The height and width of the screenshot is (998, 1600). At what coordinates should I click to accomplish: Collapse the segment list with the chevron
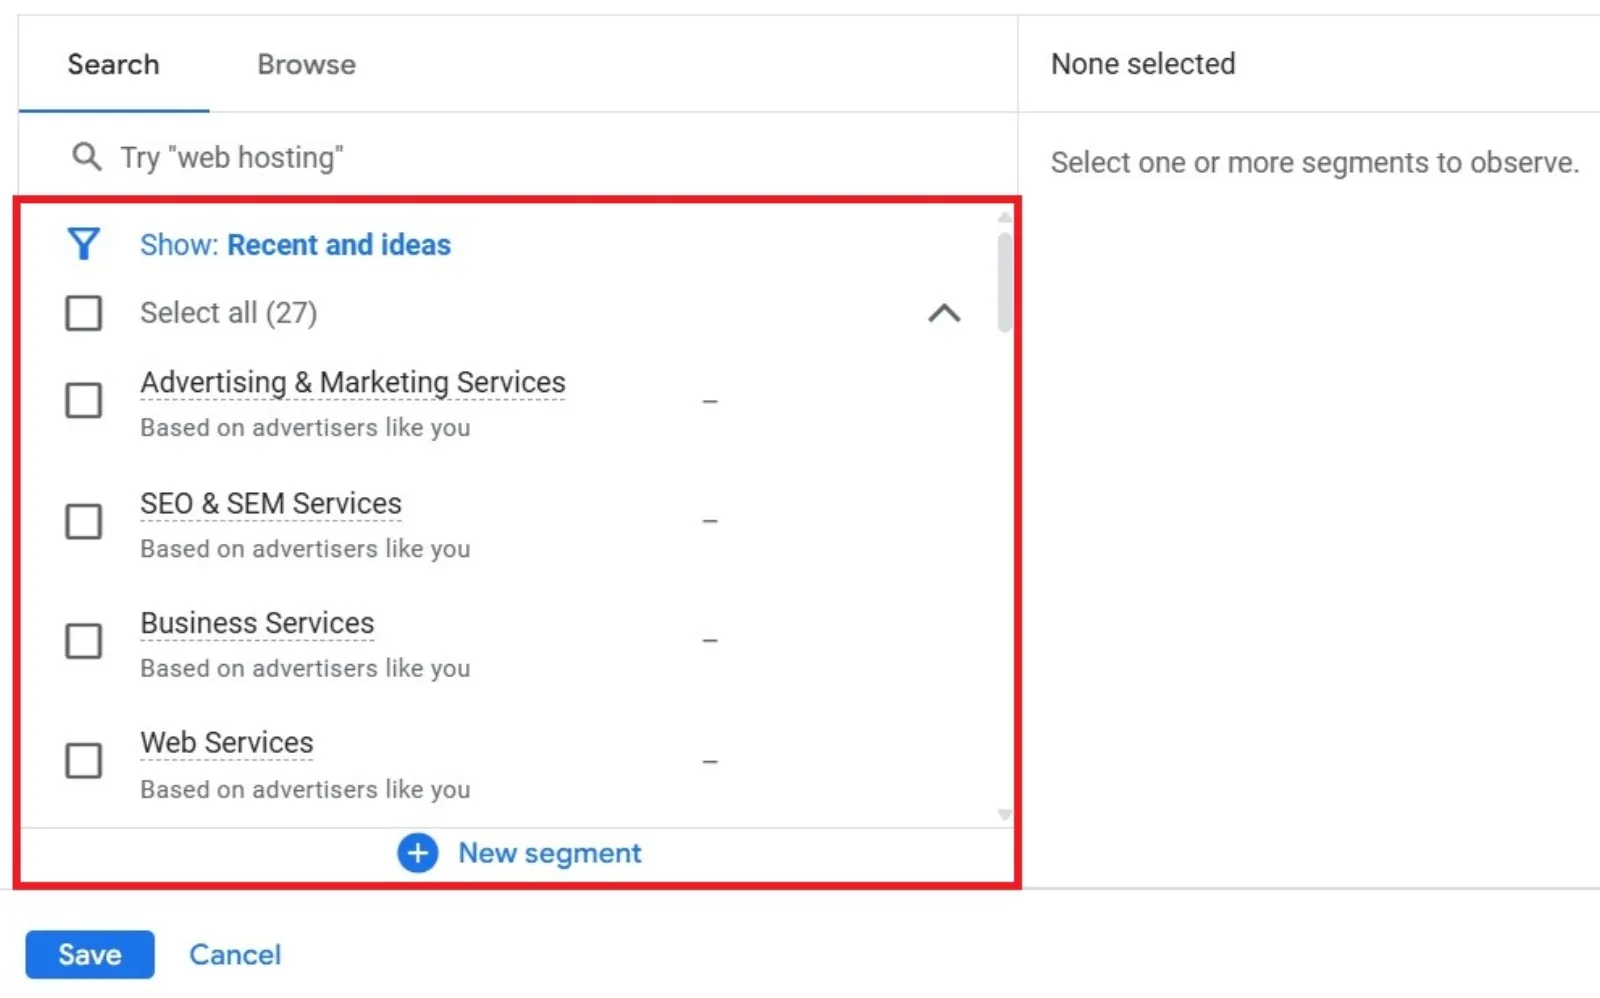click(x=944, y=314)
